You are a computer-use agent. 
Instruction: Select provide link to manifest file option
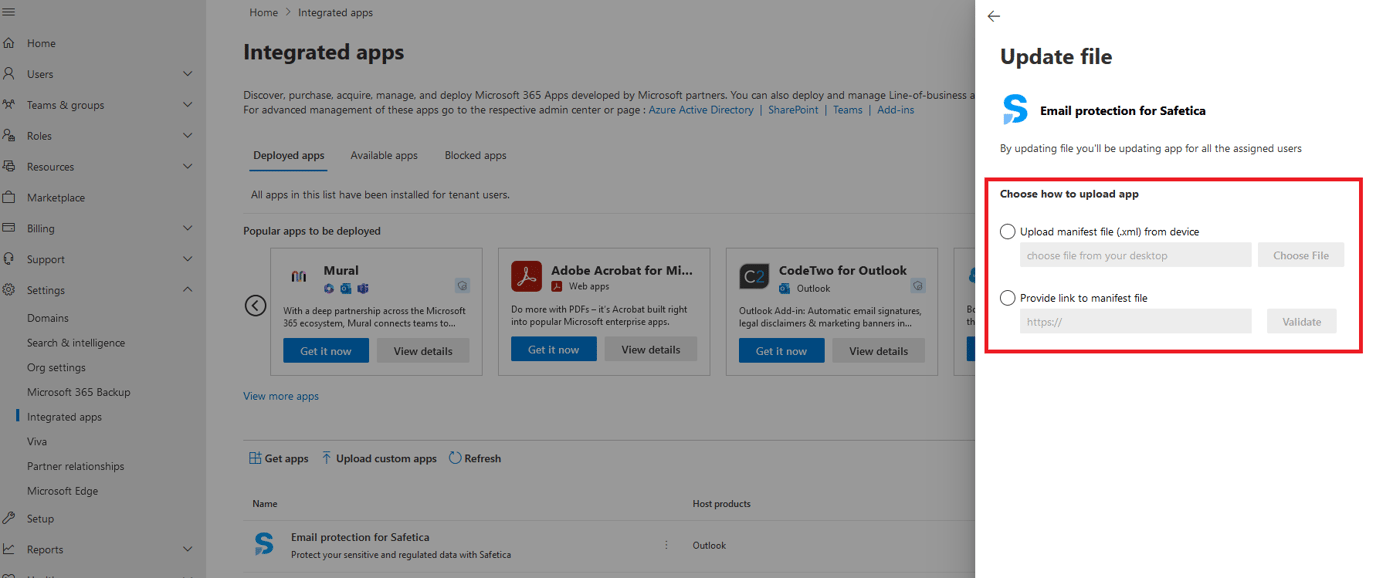(x=1007, y=297)
